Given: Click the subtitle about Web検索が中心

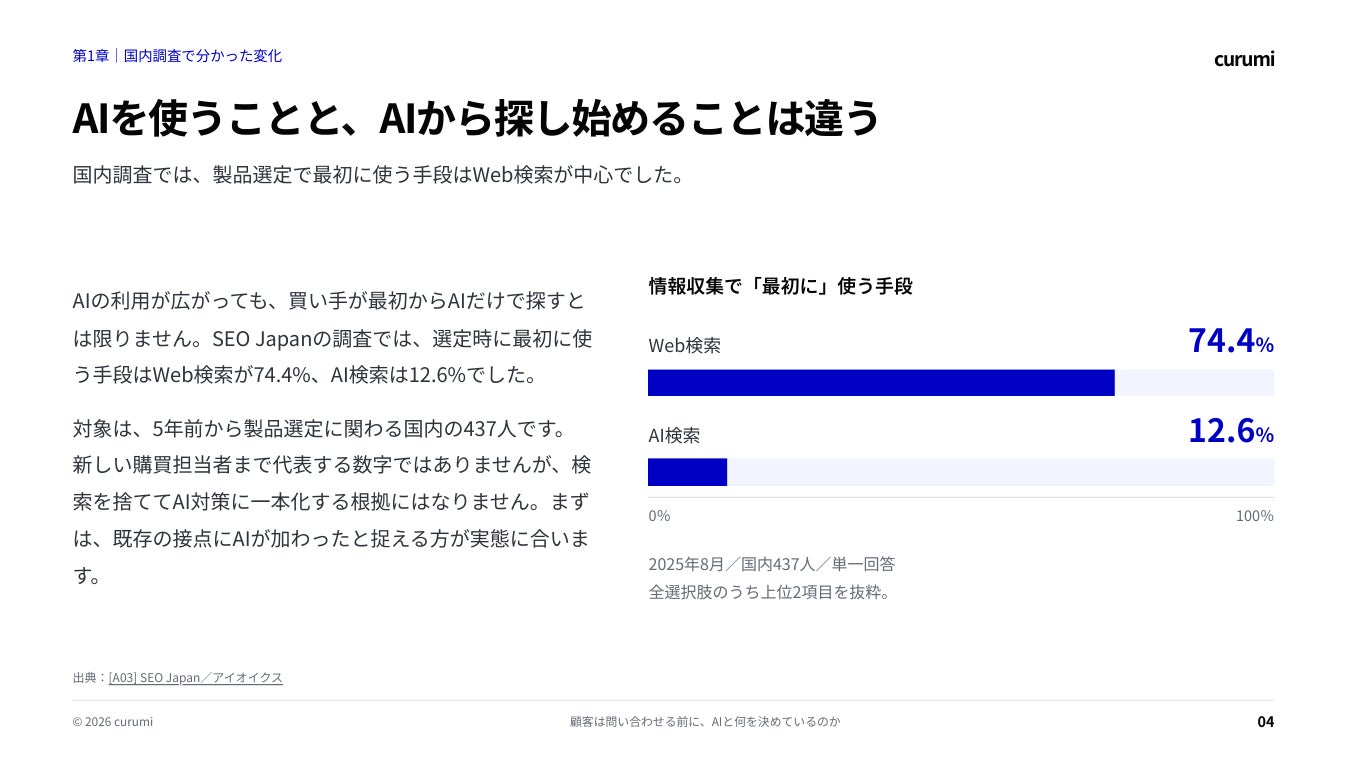Looking at the screenshot, I should coord(378,175).
